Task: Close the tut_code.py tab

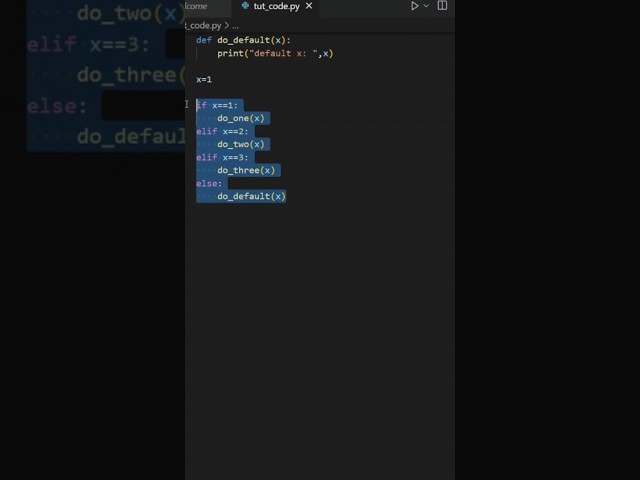Action: pyautogui.click(x=309, y=6)
